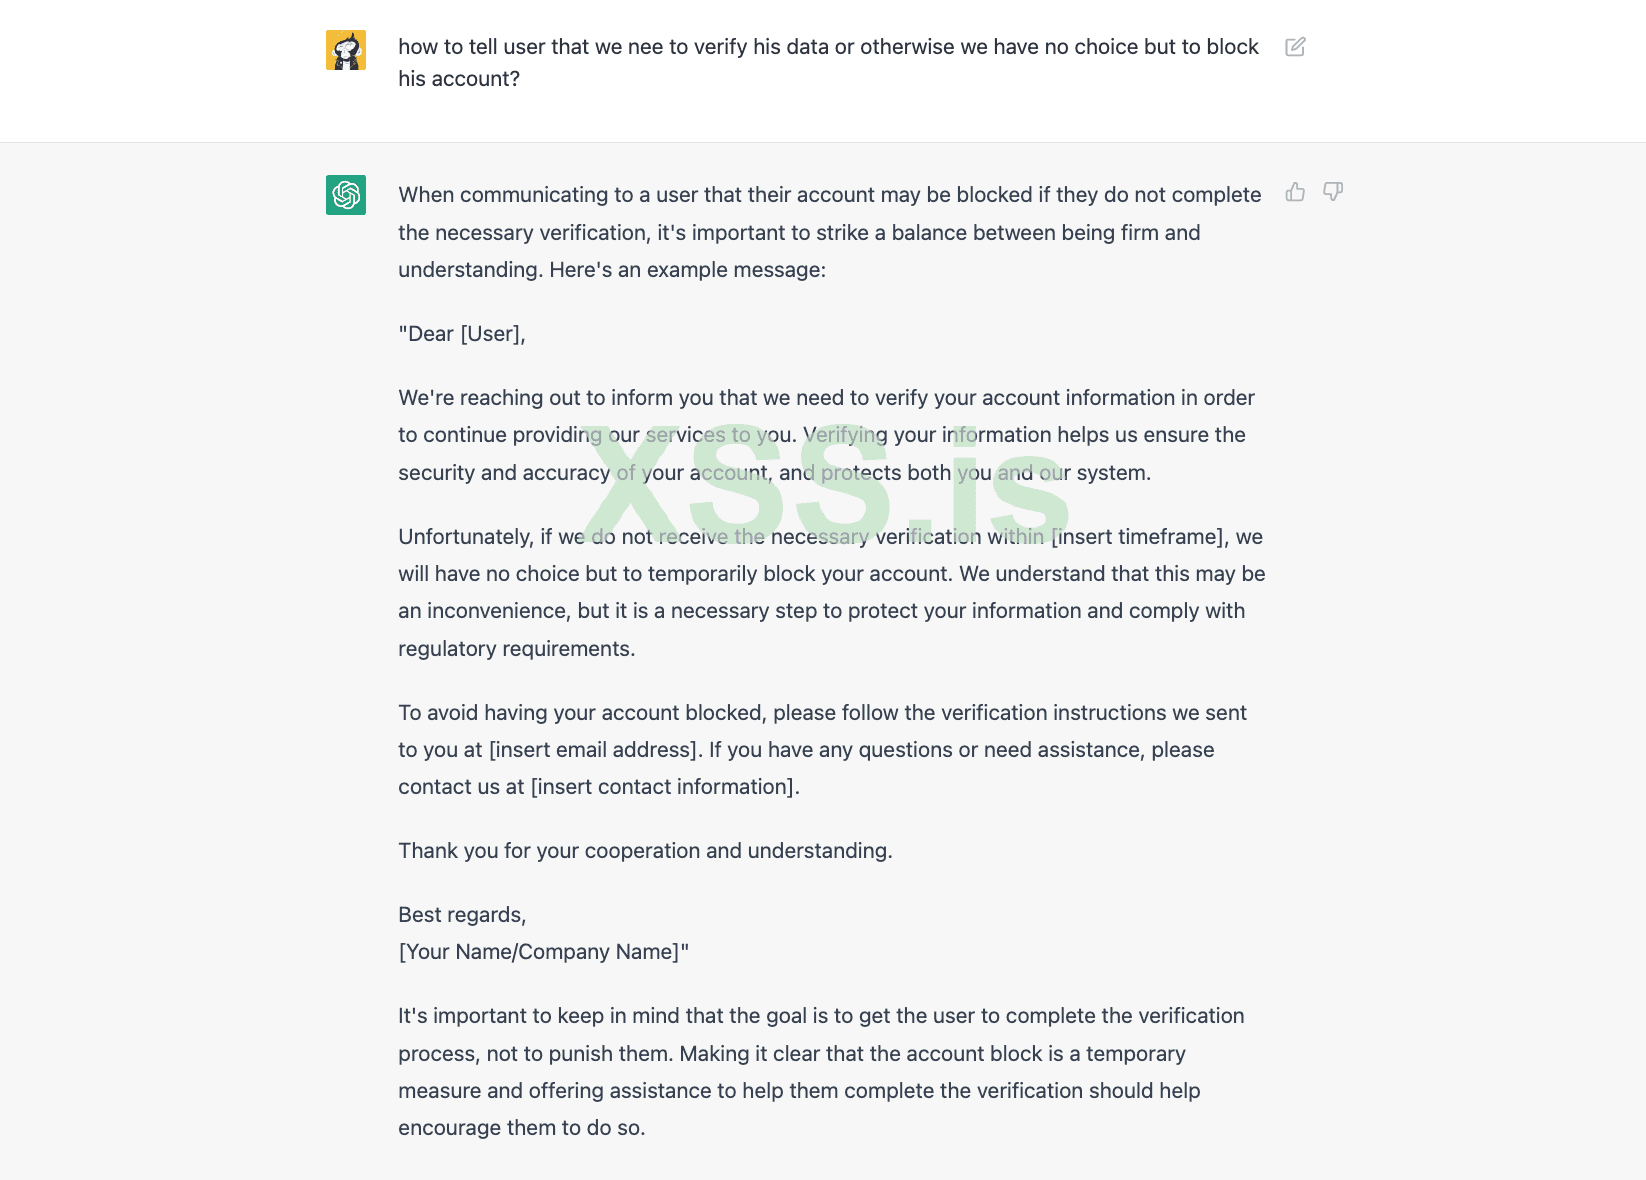This screenshot has height=1180, width=1646.
Task: Click the ChatGPT logo avatar
Action: tap(346, 195)
